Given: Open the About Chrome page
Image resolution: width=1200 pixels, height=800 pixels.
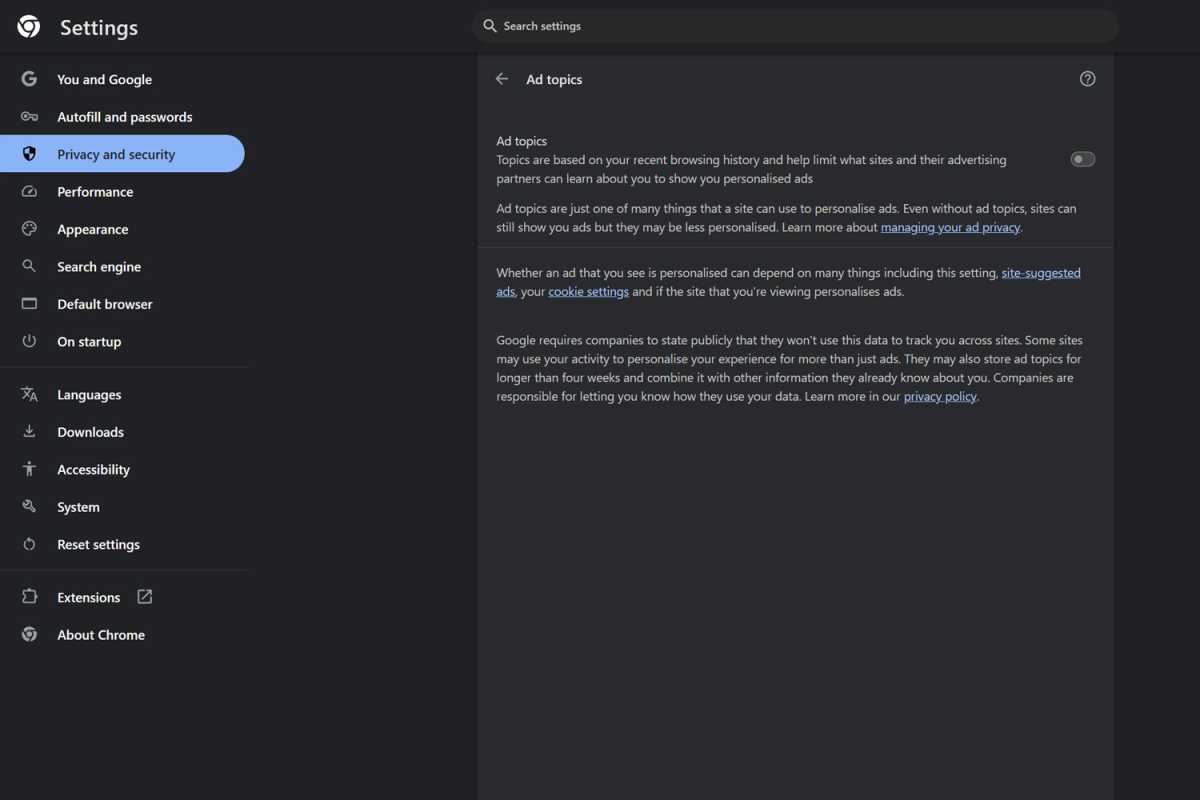Looking at the screenshot, I should click(x=100, y=635).
